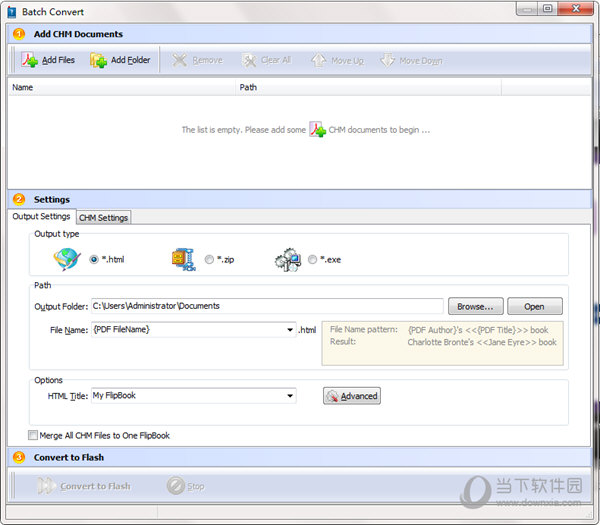
Task: Click the Open output folder button
Action: point(535,307)
